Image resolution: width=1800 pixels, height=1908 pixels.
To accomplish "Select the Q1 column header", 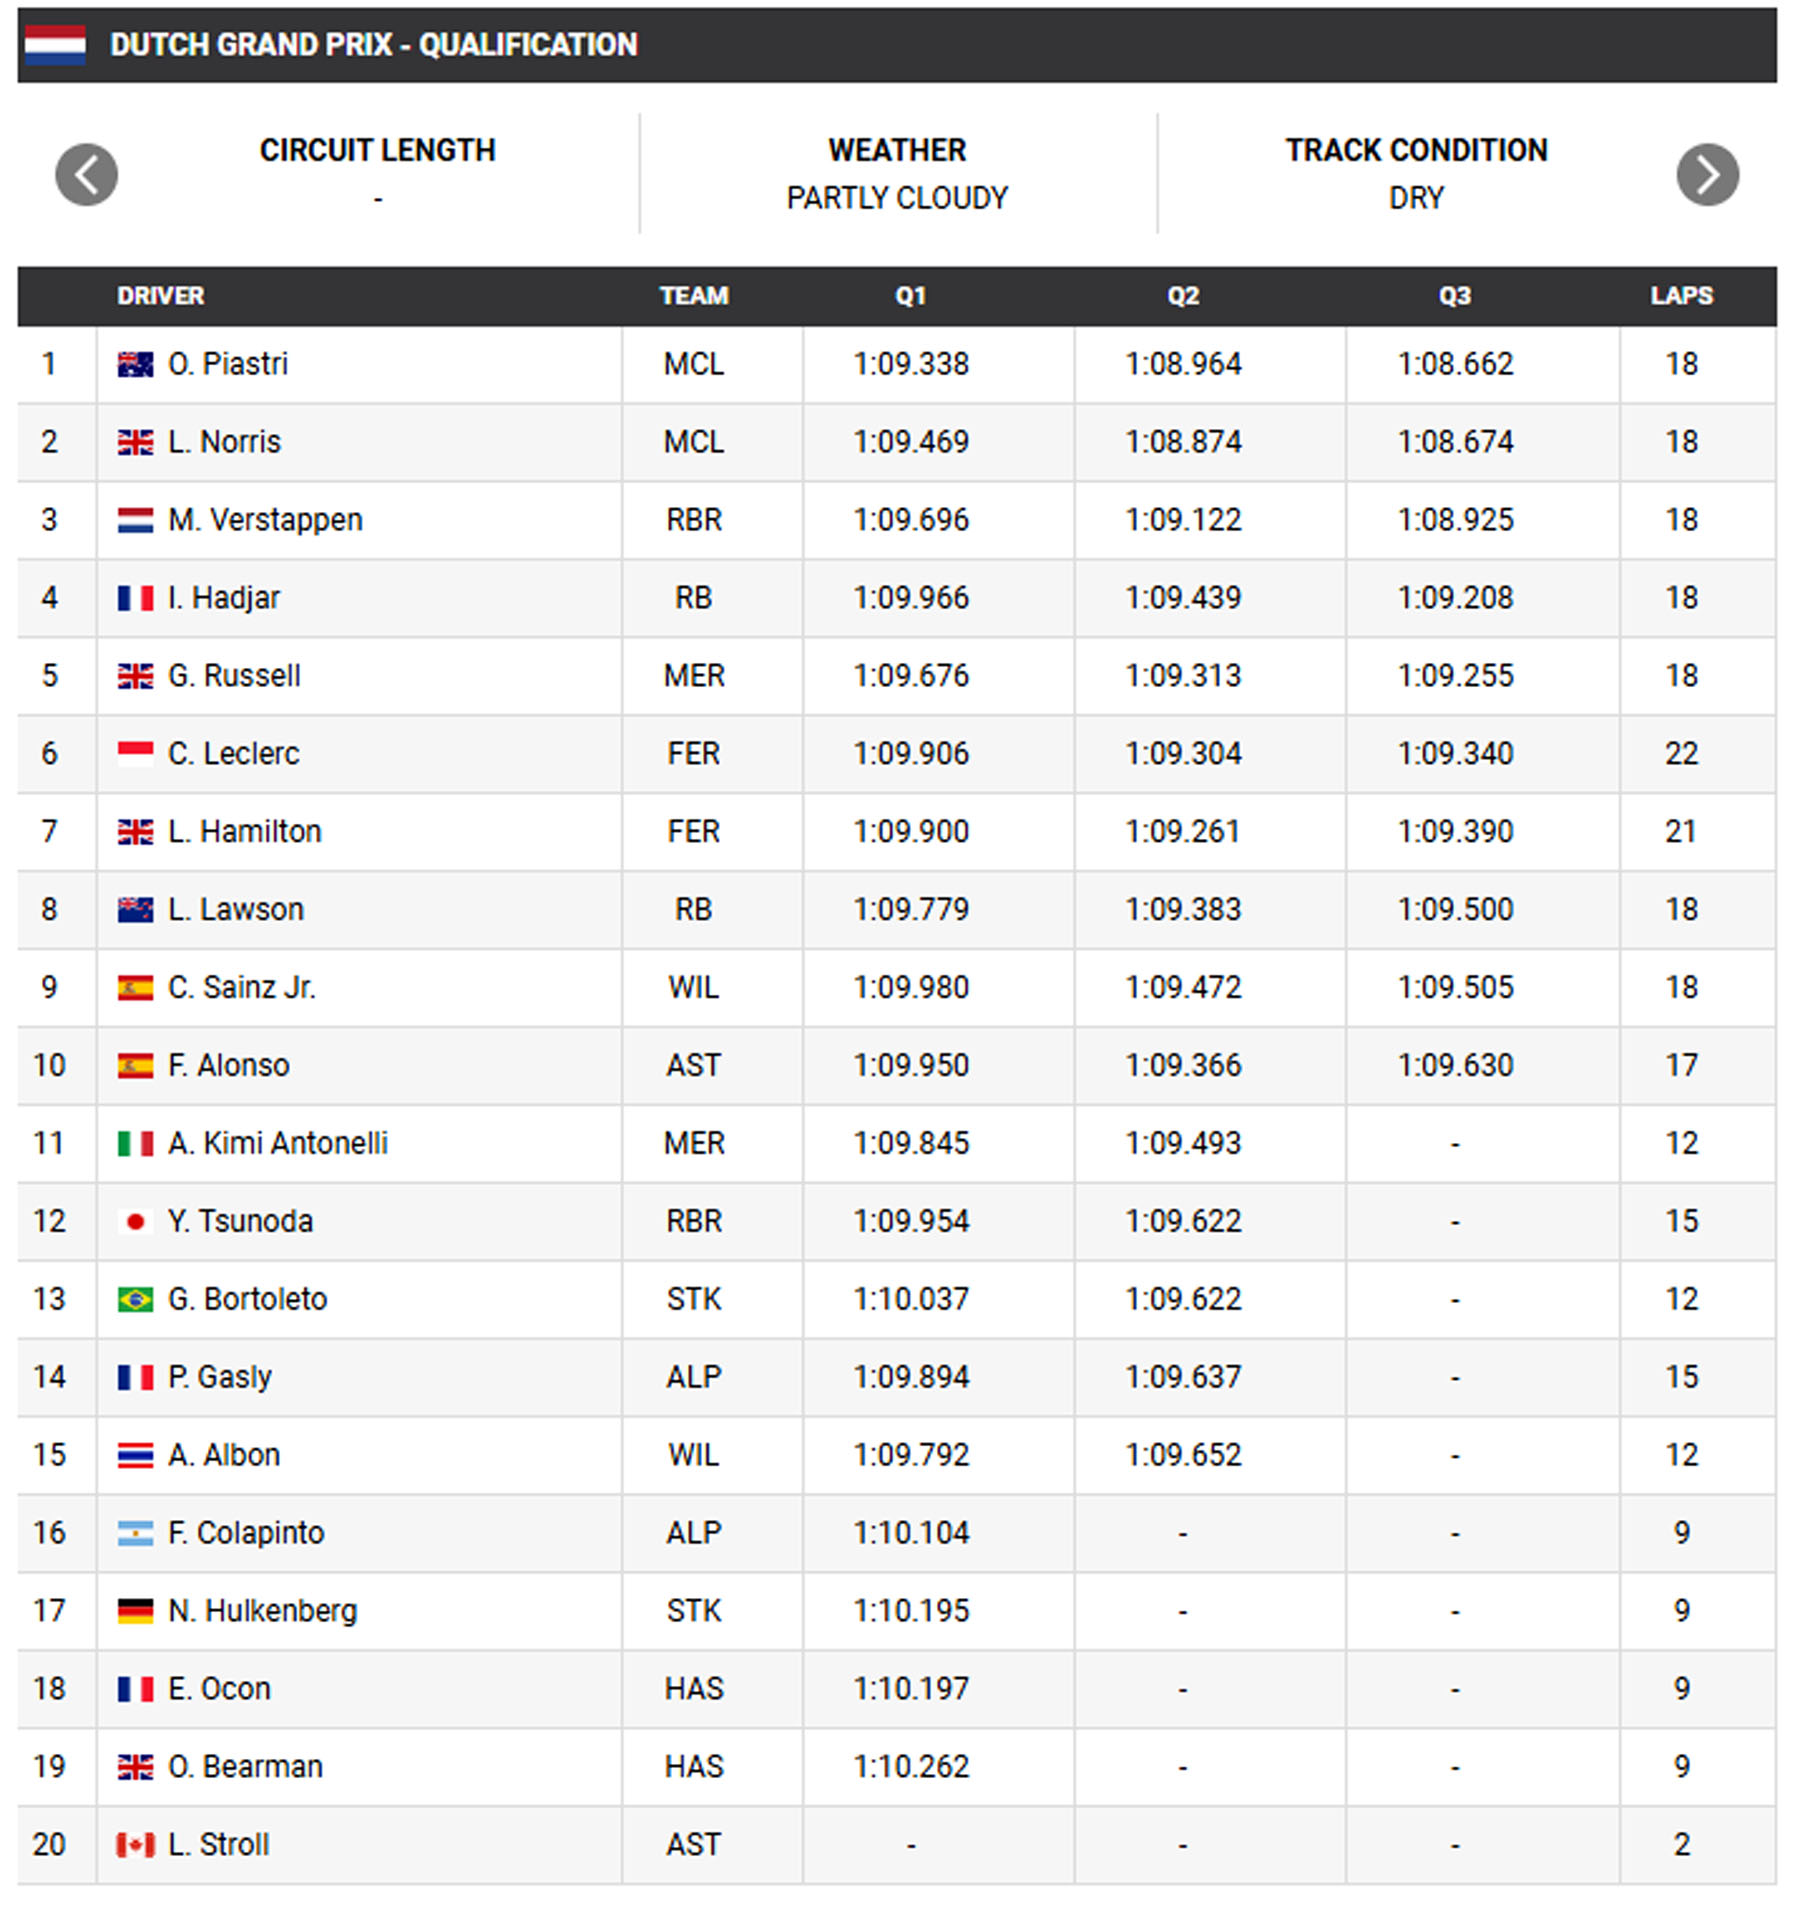I will tap(910, 296).
